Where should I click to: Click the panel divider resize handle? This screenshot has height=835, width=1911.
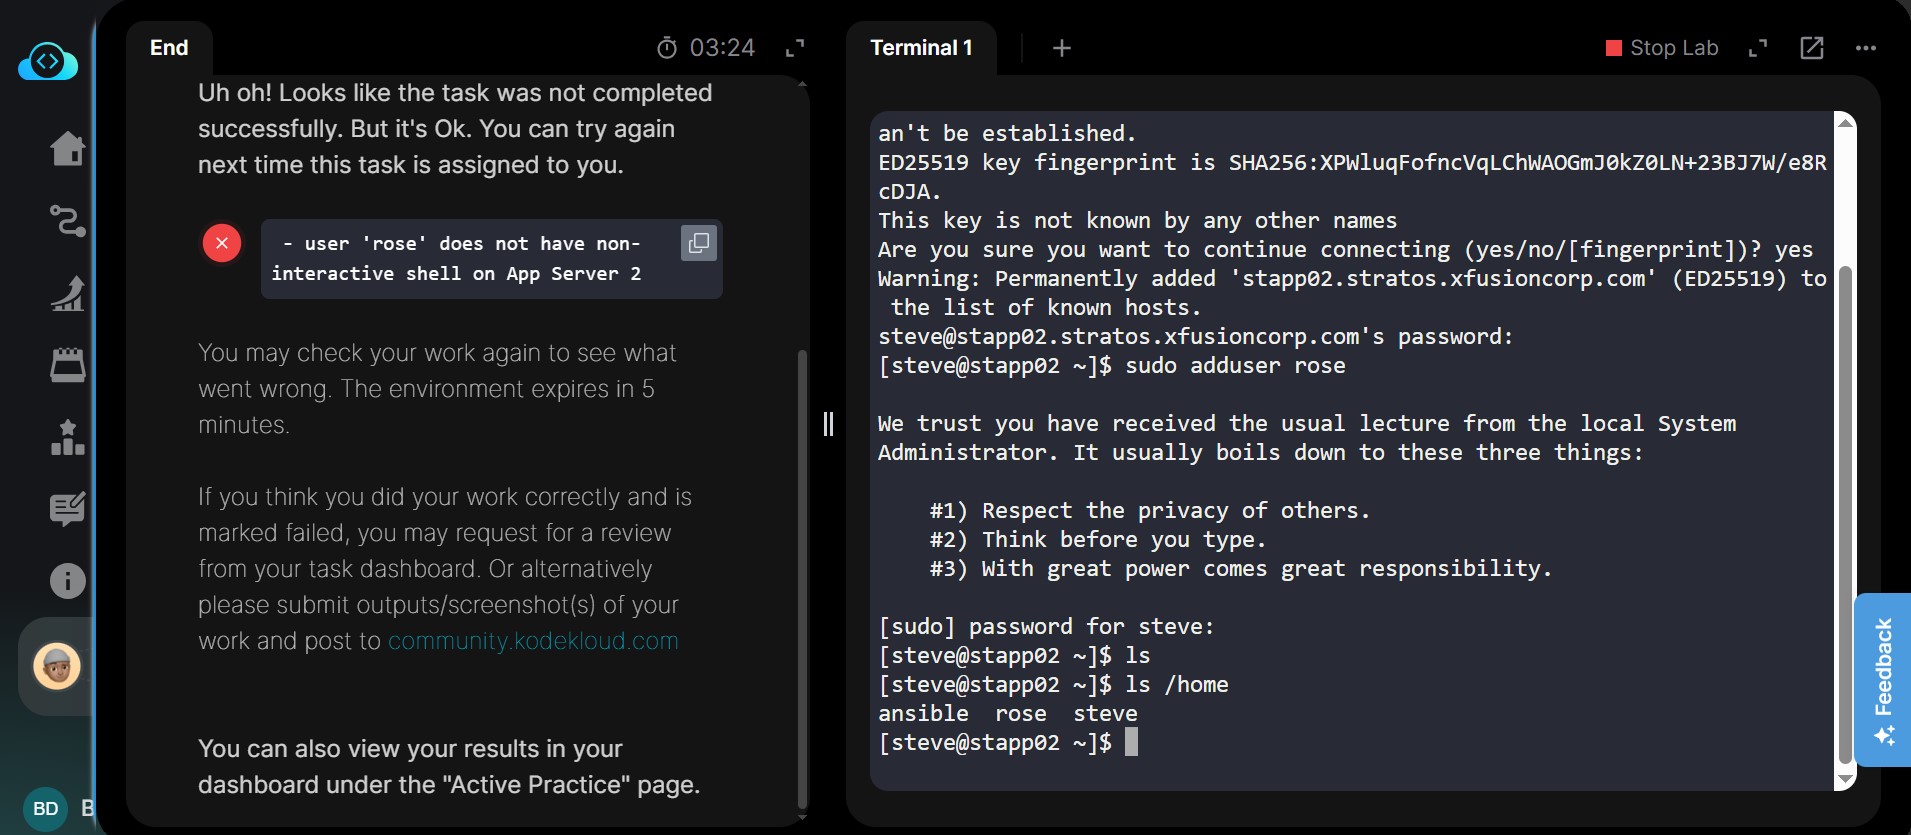point(828,424)
